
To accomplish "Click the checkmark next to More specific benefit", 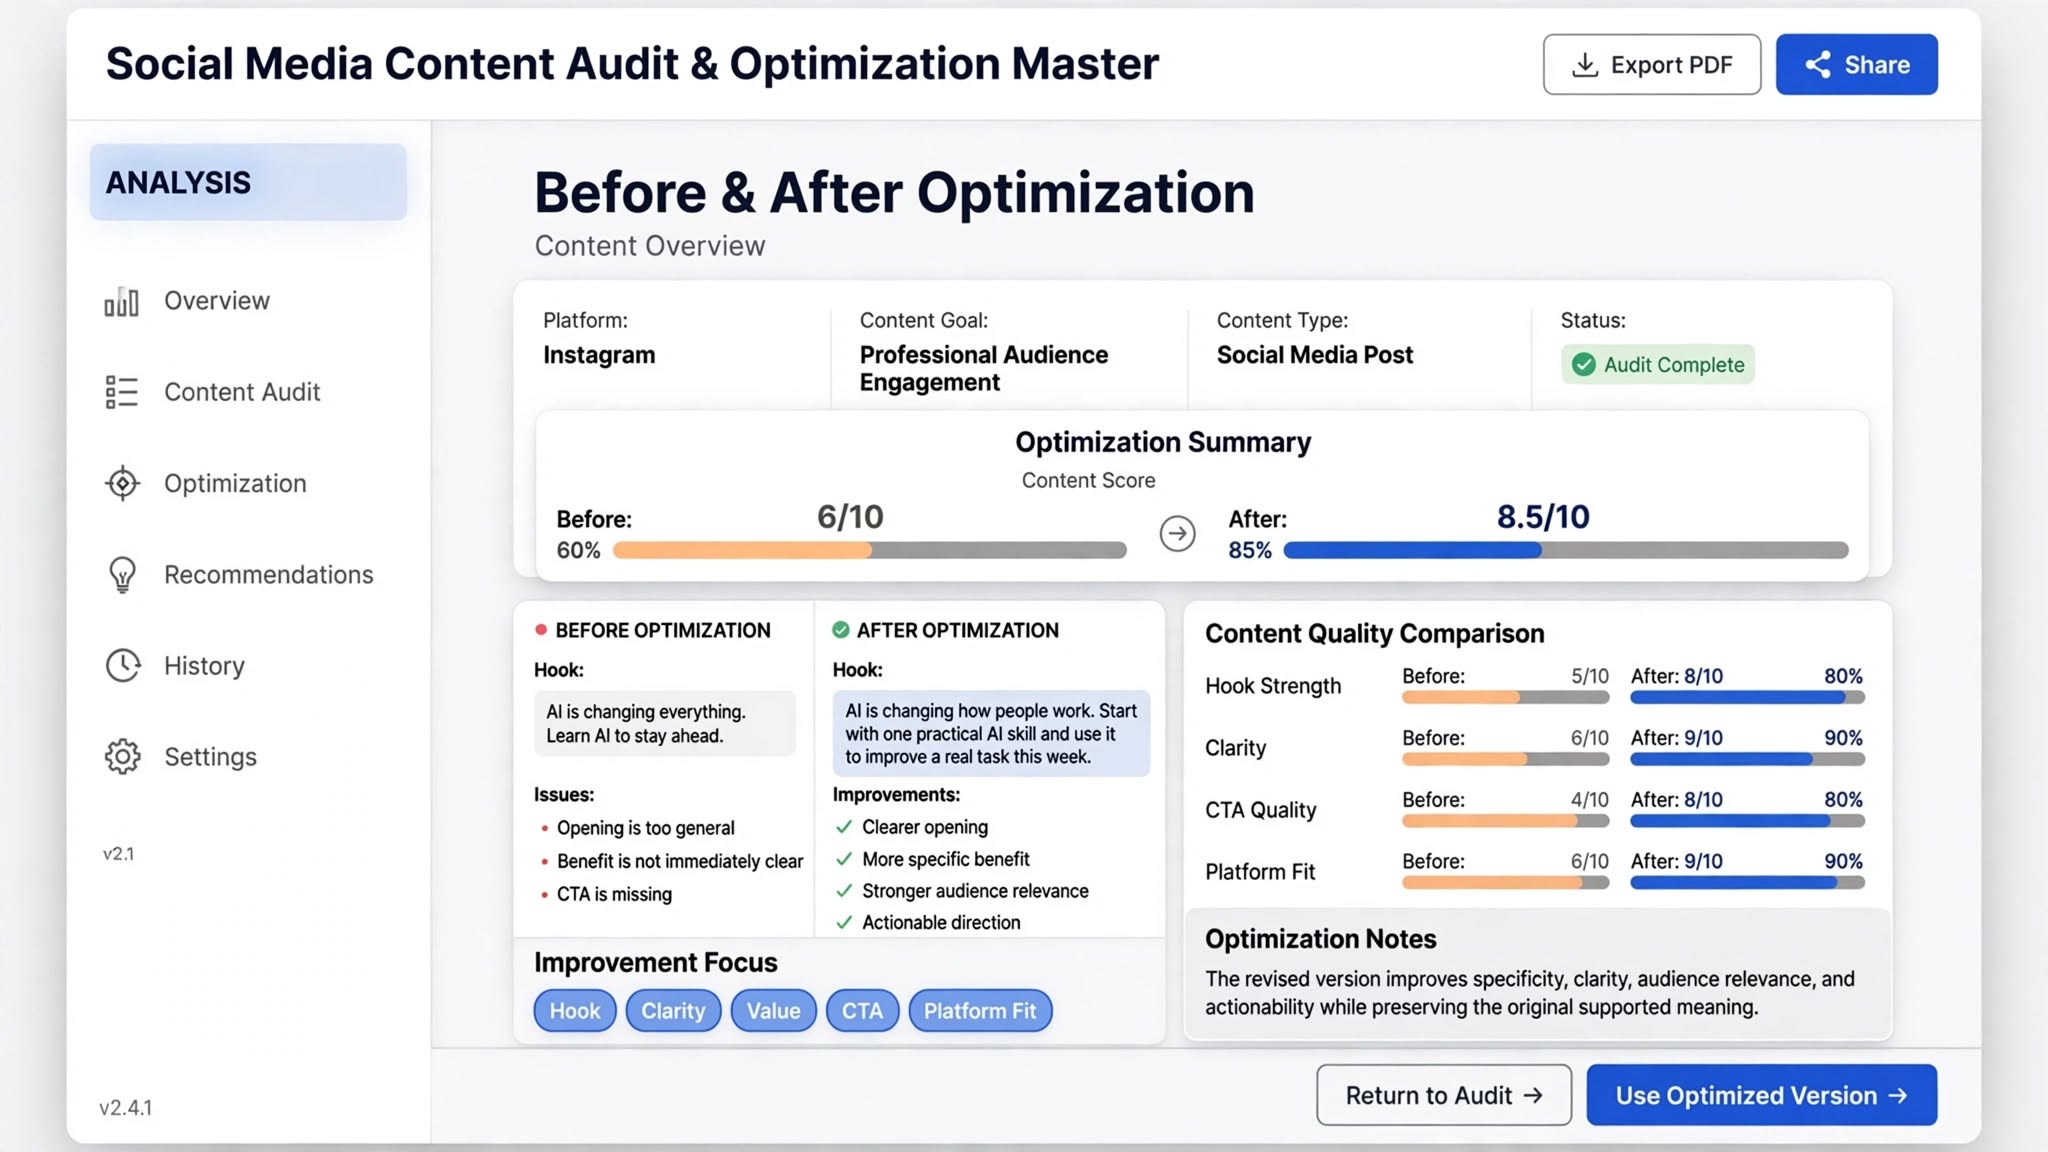I will click(x=844, y=859).
